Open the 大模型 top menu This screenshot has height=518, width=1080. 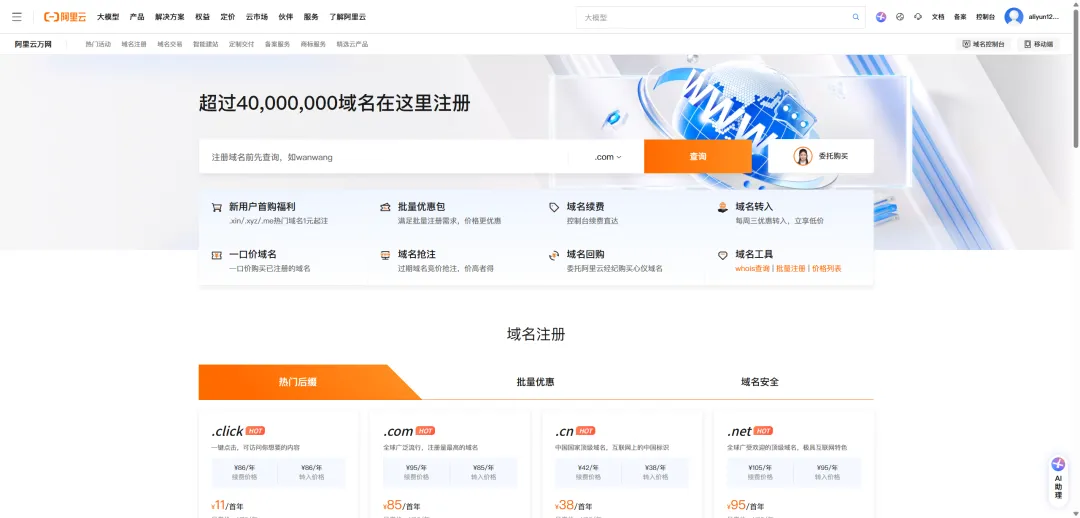click(x=108, y=17)
